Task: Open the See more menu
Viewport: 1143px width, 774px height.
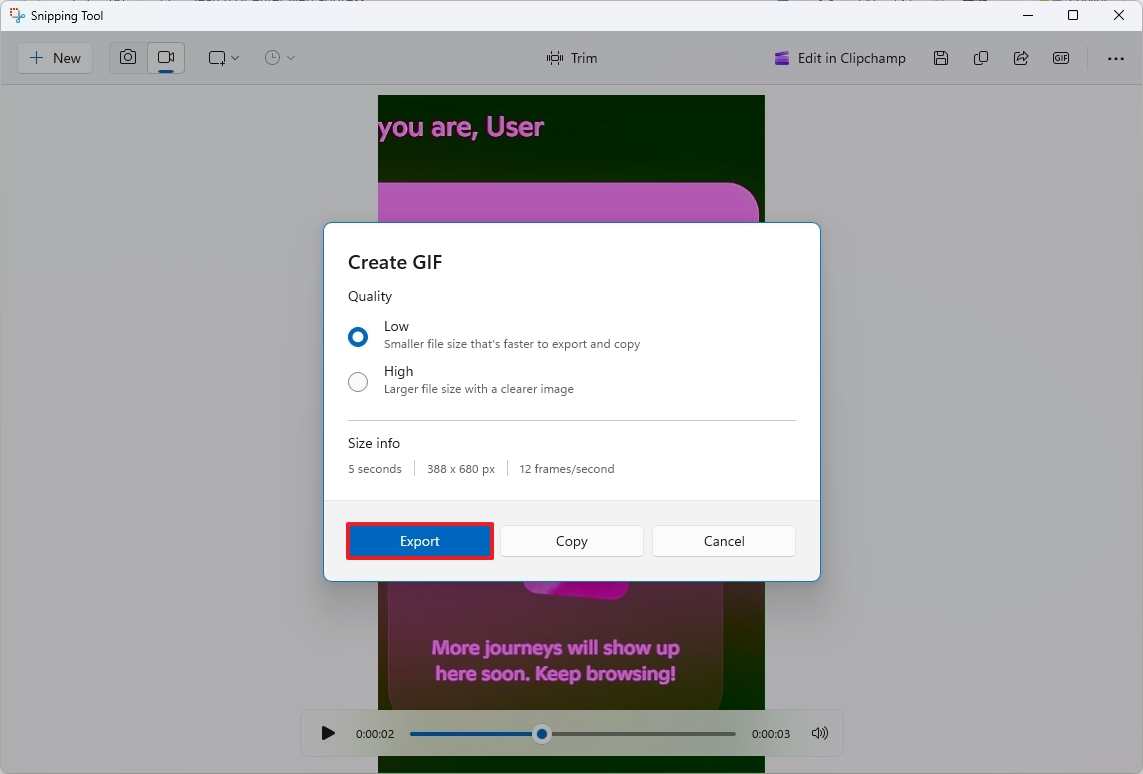Action: 1115,57
